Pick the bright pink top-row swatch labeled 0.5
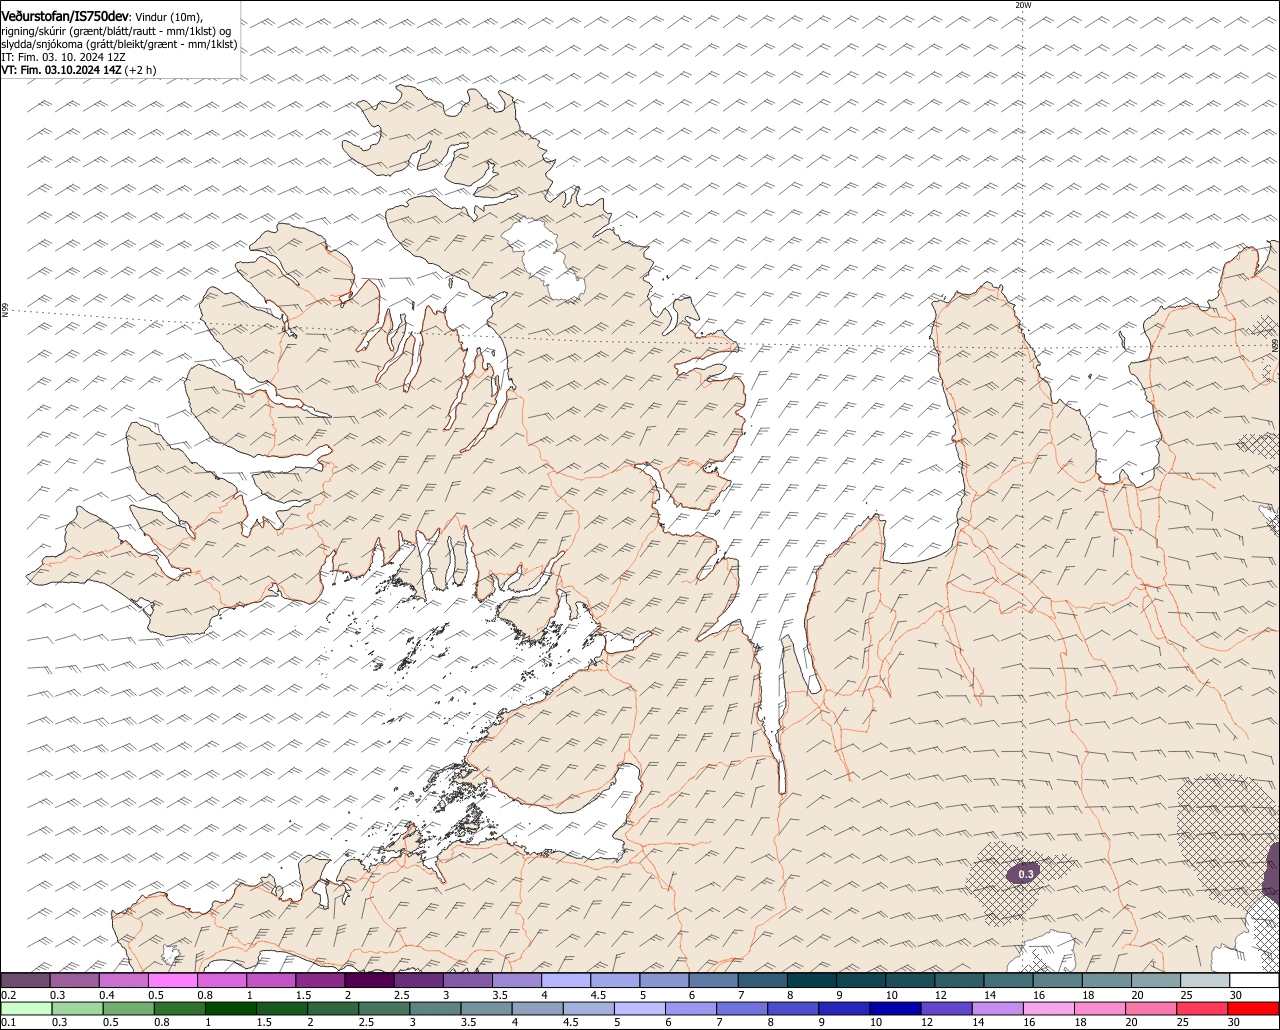The image size is (1280, 1030). (x=172, y=980)
